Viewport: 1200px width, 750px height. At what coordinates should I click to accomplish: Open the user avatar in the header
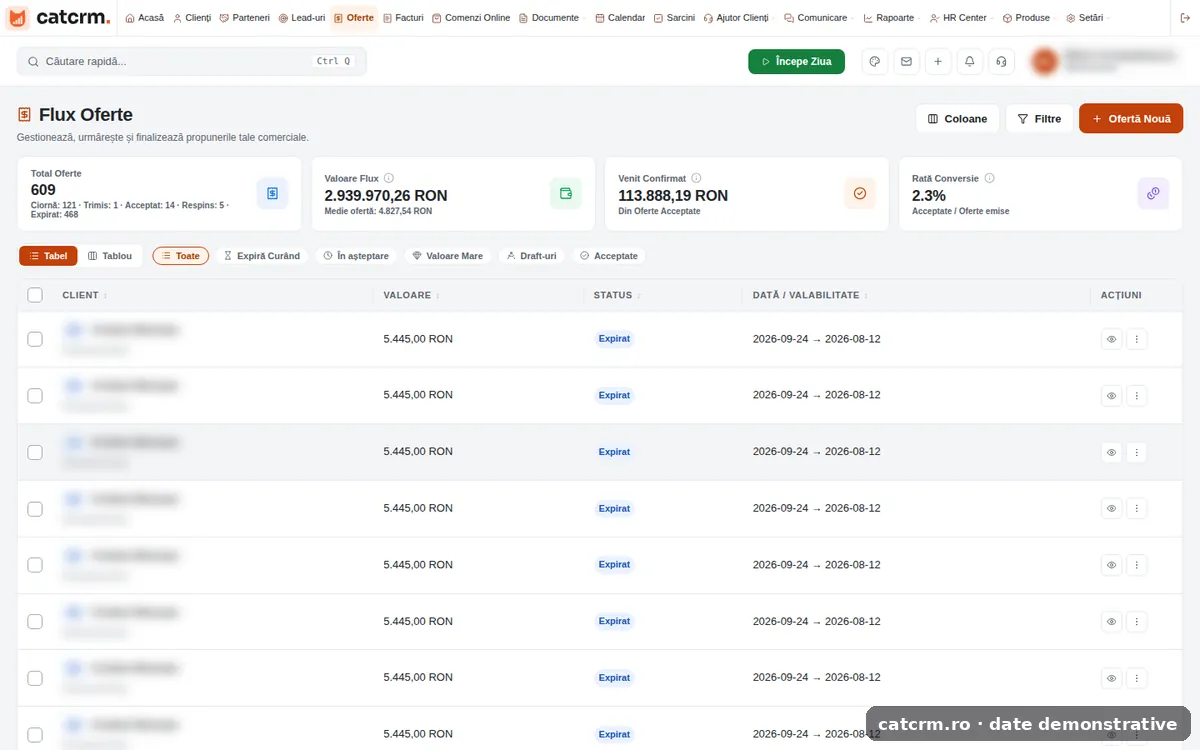1044,61
